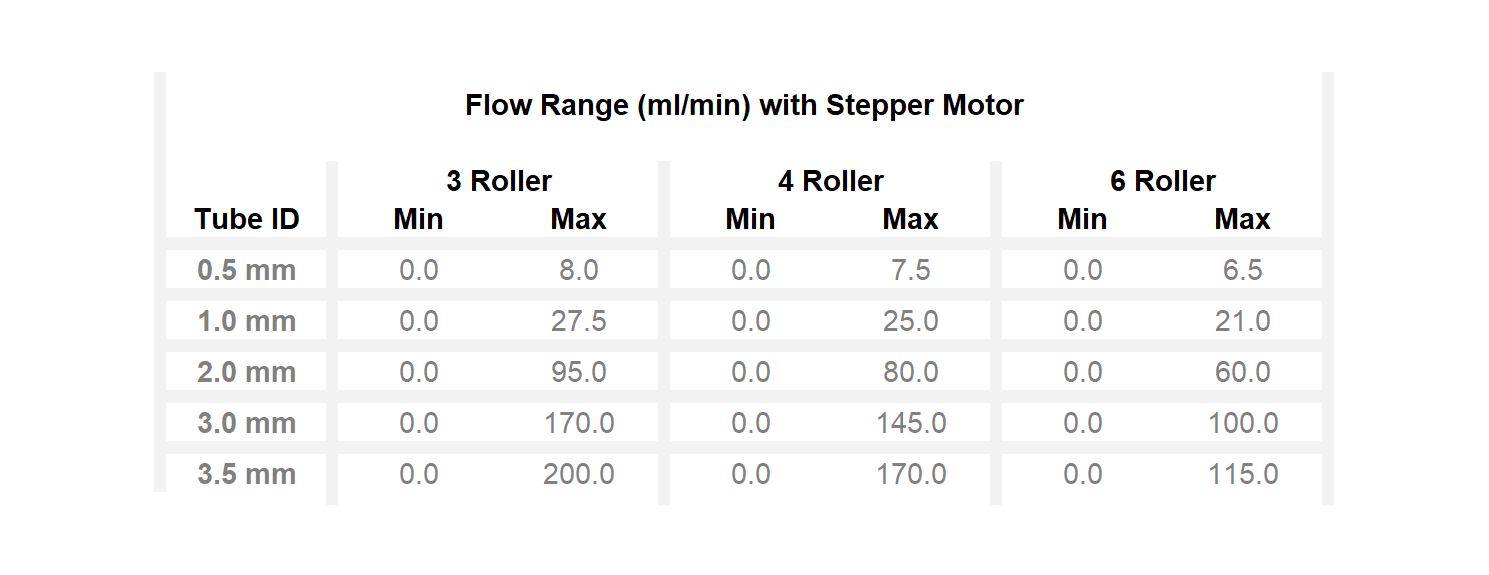1489x575 pixels.
Task: Click the 115.0 value cell
Action: point(1243,474)
